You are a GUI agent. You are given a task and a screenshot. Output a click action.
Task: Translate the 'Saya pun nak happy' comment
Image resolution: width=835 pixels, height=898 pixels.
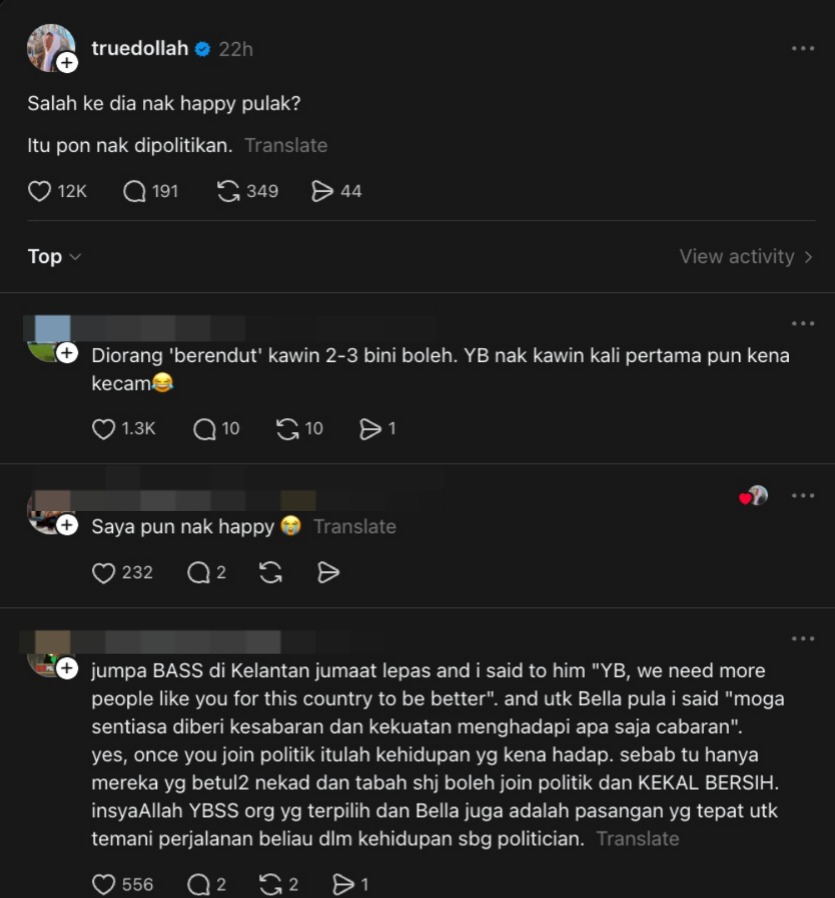[x=355, y=526]
